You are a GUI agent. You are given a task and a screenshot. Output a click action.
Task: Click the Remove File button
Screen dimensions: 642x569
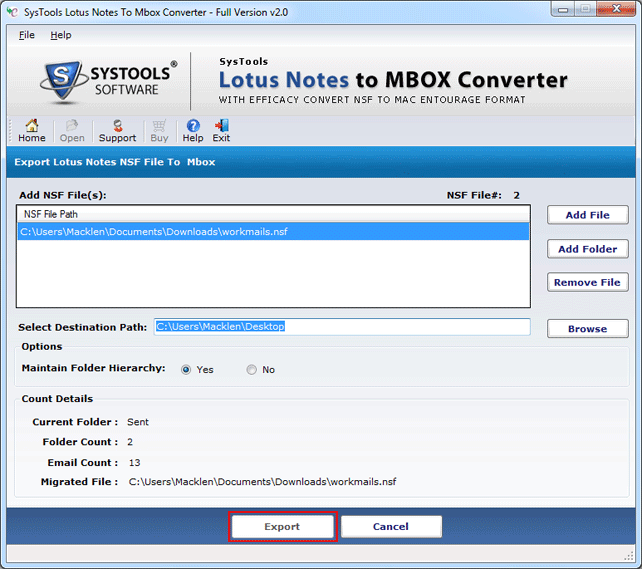pos(588,282)
